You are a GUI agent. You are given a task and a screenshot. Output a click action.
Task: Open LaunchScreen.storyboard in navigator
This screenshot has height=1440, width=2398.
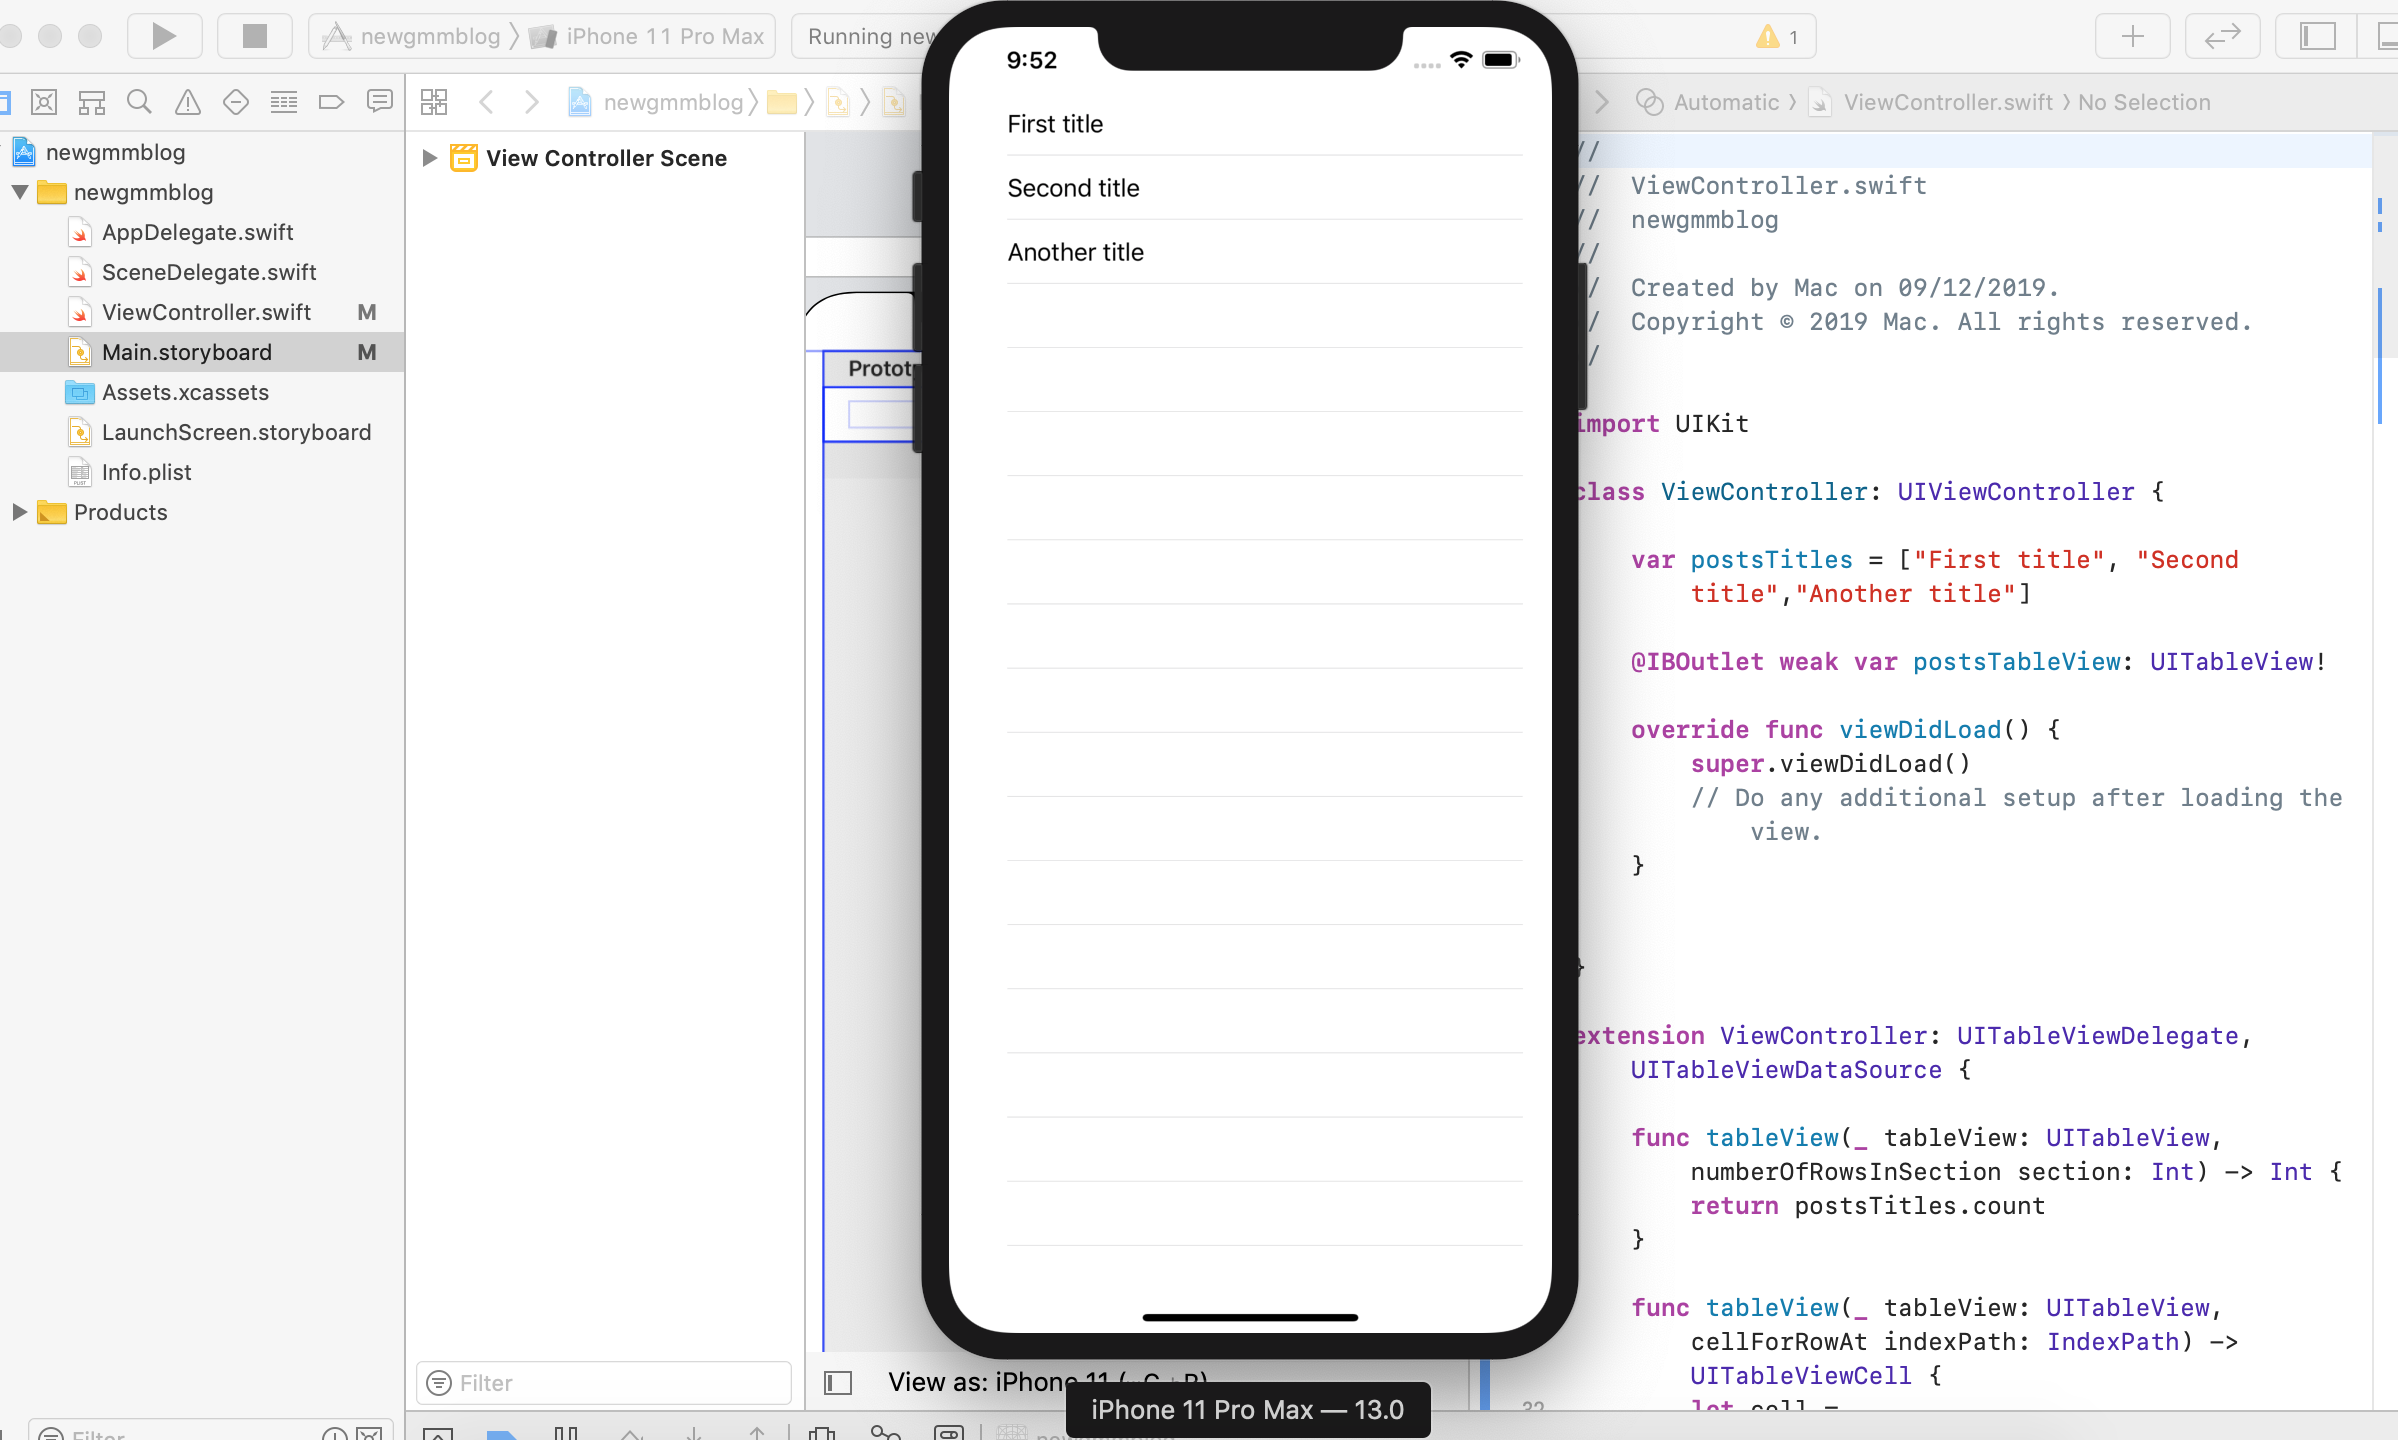236,432
